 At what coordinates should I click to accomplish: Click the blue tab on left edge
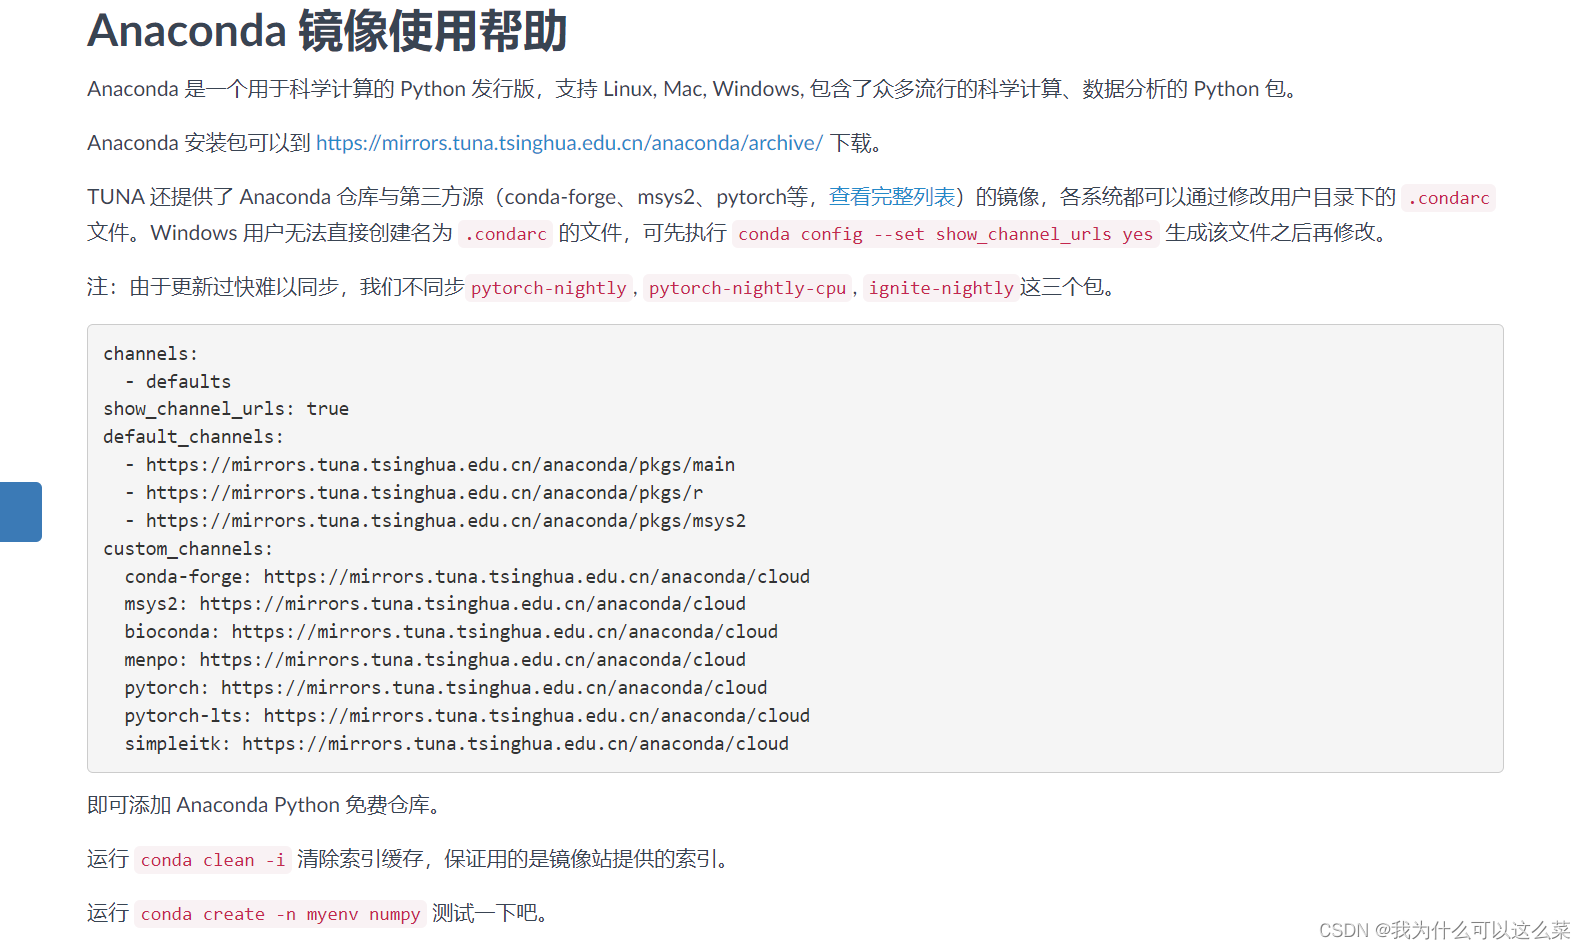click(21, 512)
